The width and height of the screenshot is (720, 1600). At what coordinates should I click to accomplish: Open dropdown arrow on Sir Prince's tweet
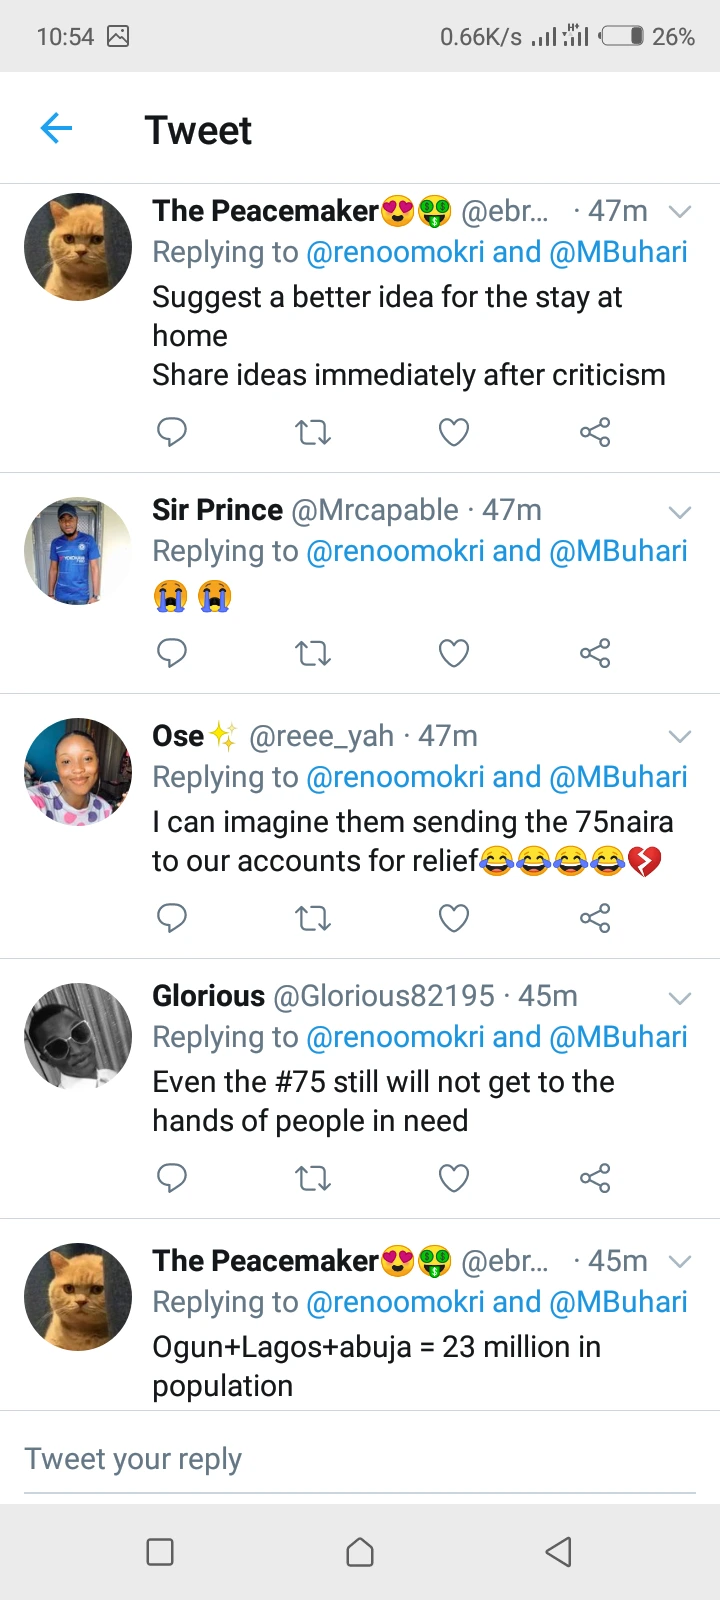(680, 512)
